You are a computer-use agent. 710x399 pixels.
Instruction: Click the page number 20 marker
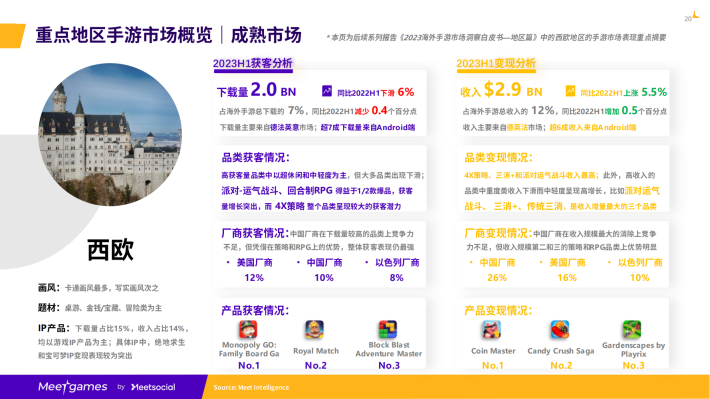688,19
